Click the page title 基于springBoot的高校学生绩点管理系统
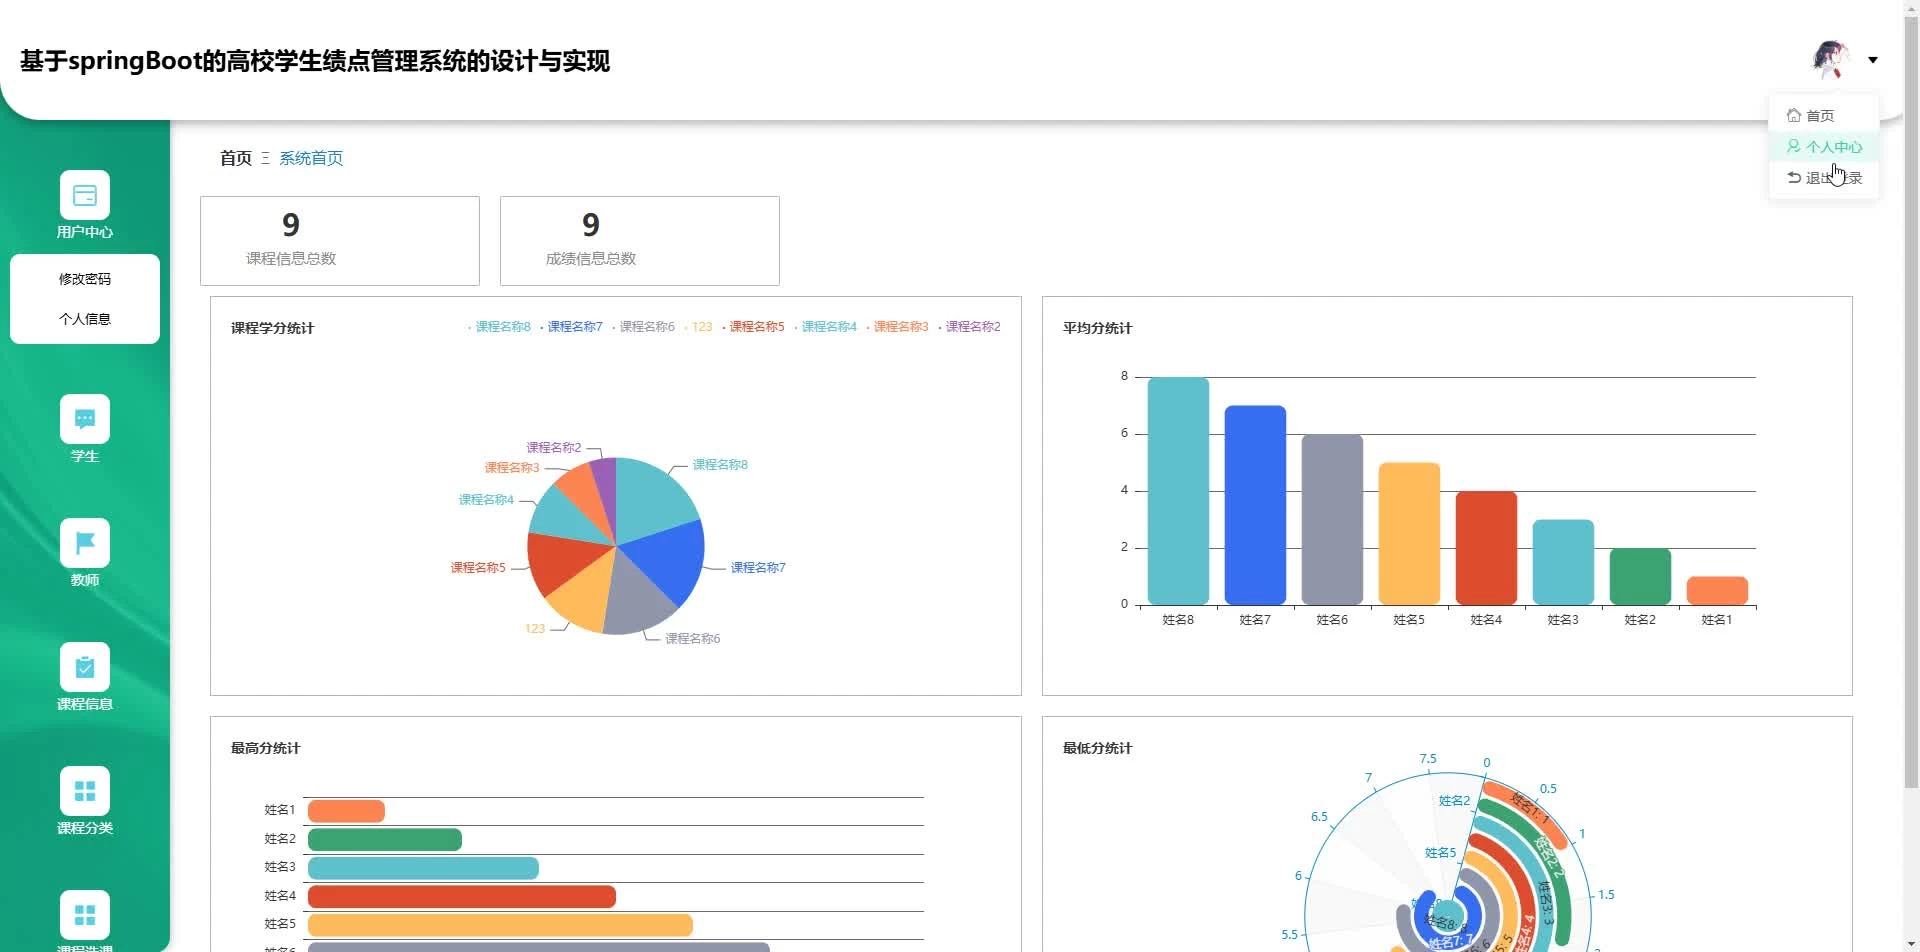The image size is (1920, 952). (x=315, y=61)
